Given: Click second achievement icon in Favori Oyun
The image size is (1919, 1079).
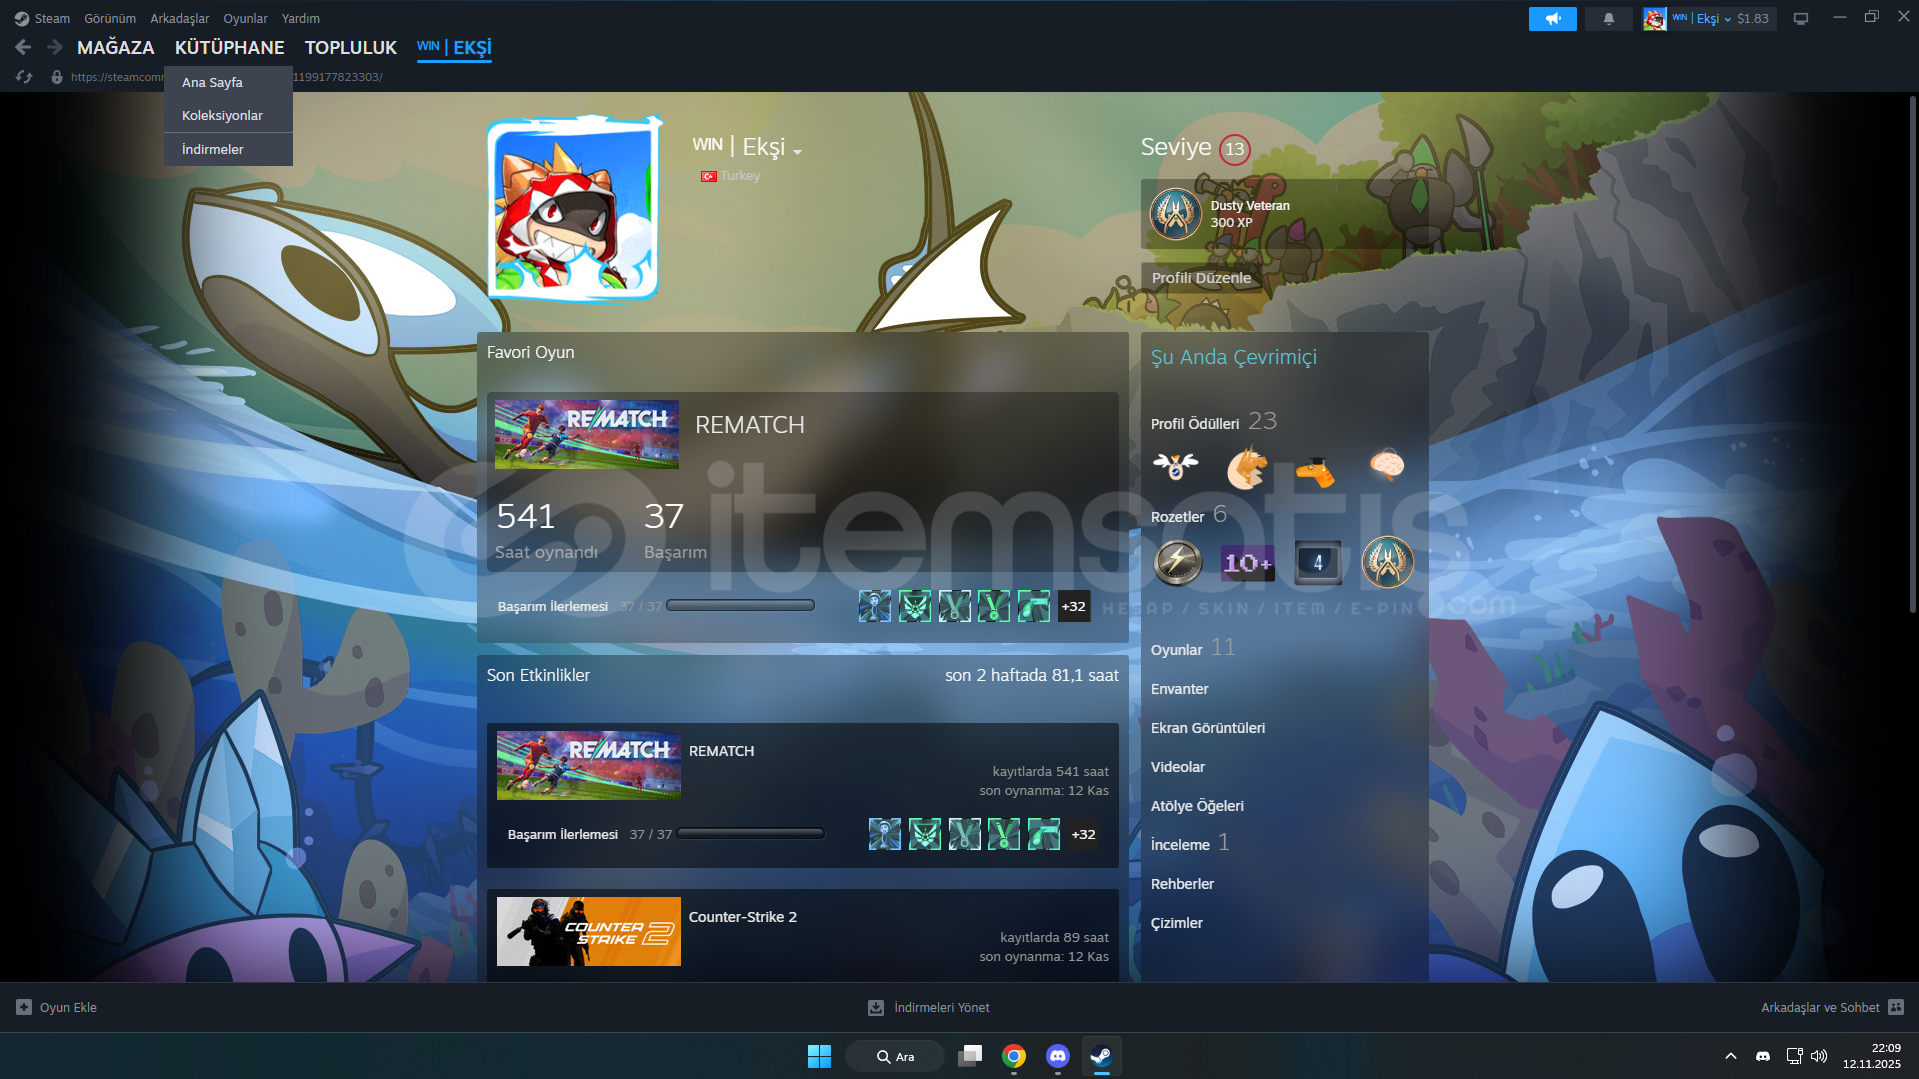Looking at the screenshot, I should click(x=914, y=606).
